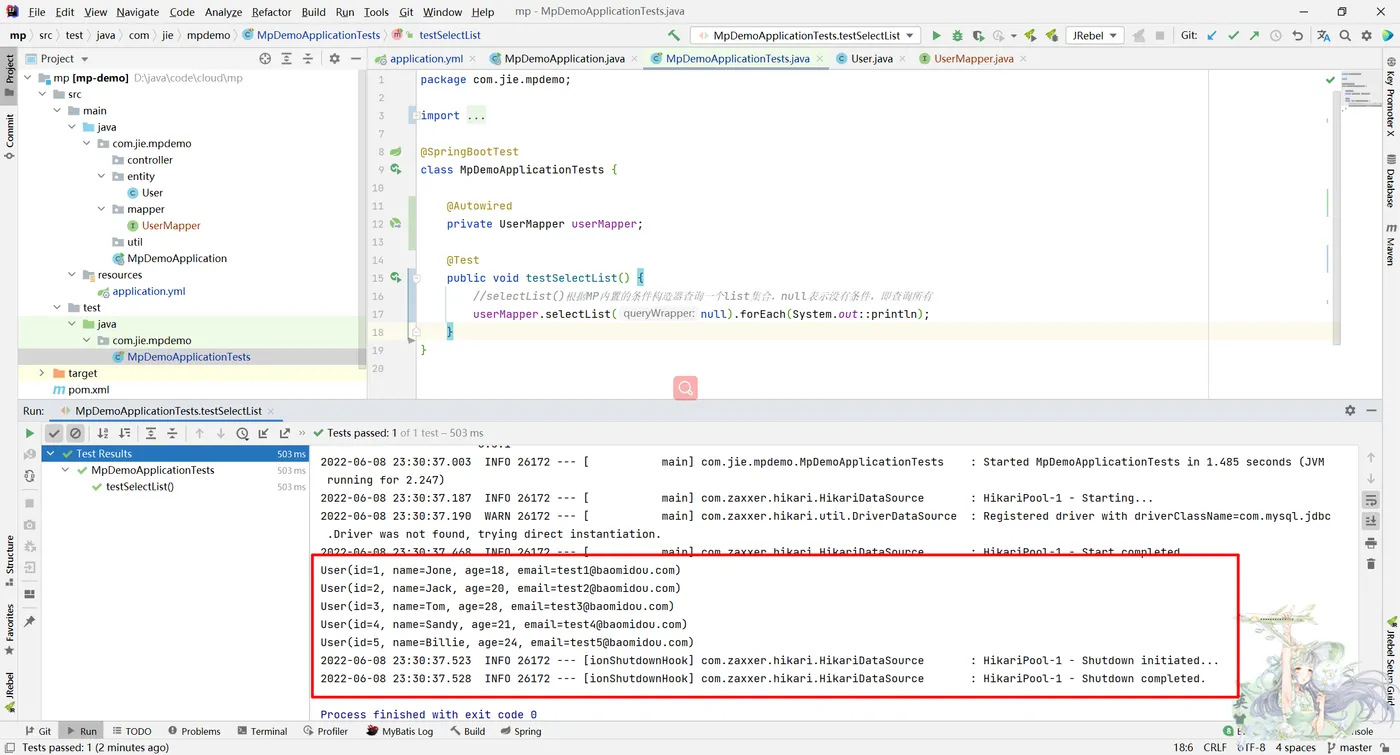Open the Terminal tool window
Image resolution: width=1400 pixels, height=755 pixels.
(261, 731)
